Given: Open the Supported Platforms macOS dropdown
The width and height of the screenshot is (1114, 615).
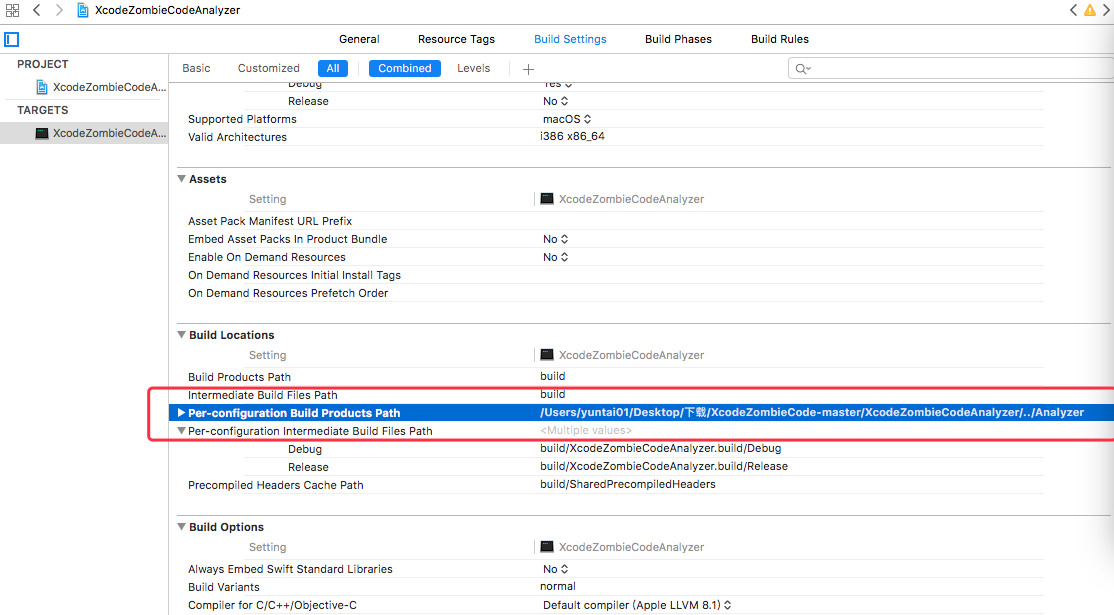Looking at the screenshot, I should (x=567, y=119).
